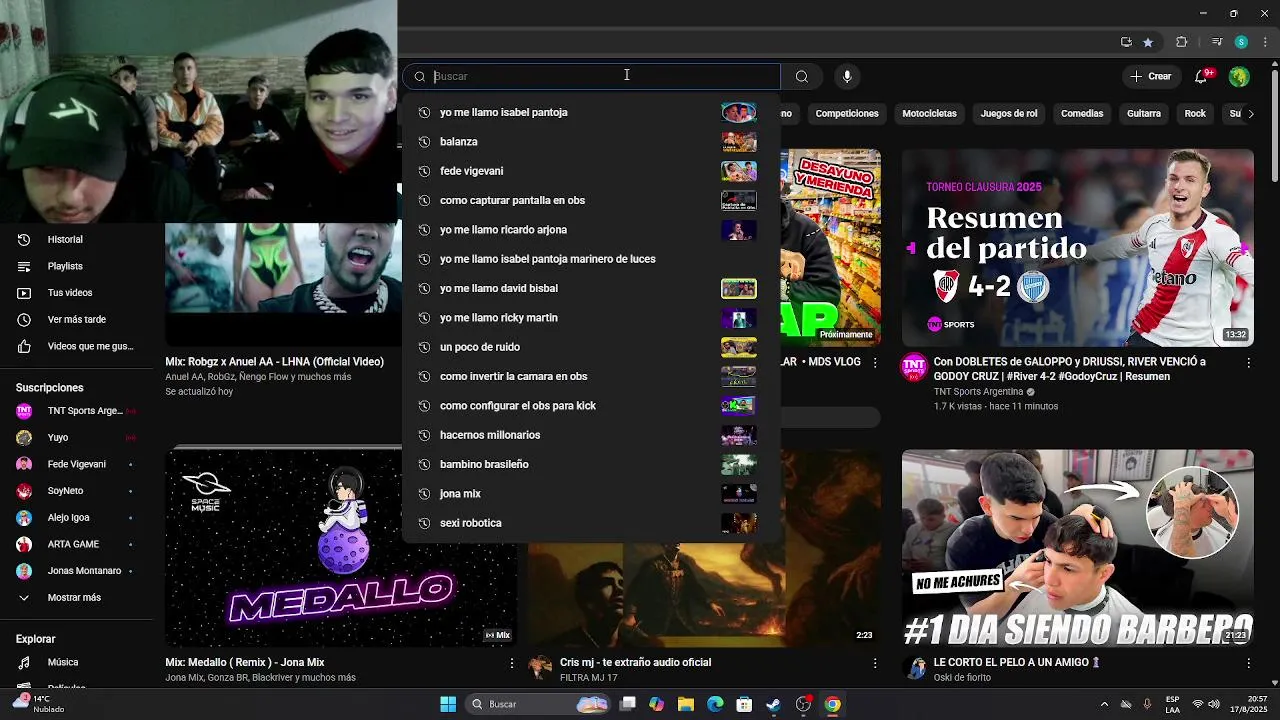The image size is (1280, 720).
Task: Select suggestion 'yo me llamo isabel pantoja'
Action: click(x=591, y=112)
